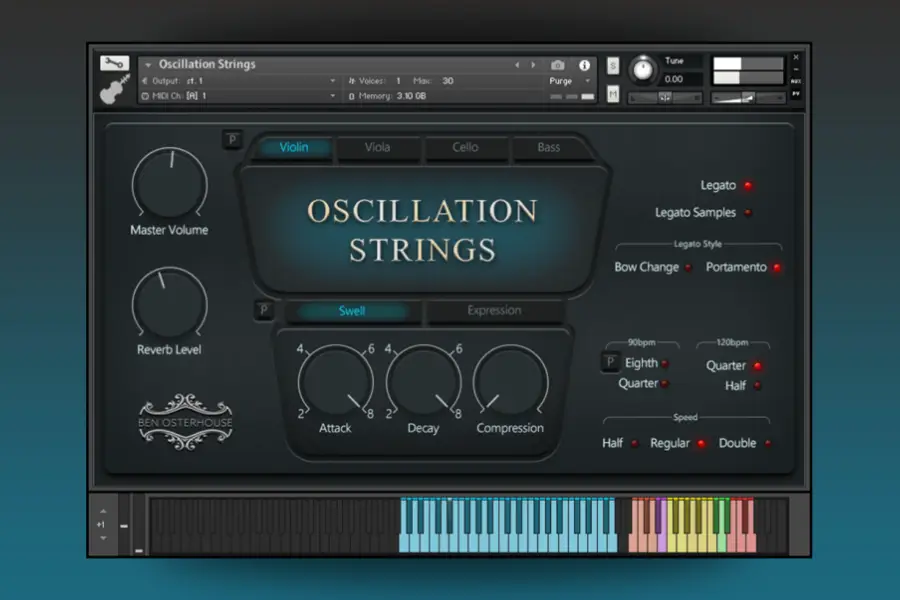Click the Decay knob

tap(424, 381)
